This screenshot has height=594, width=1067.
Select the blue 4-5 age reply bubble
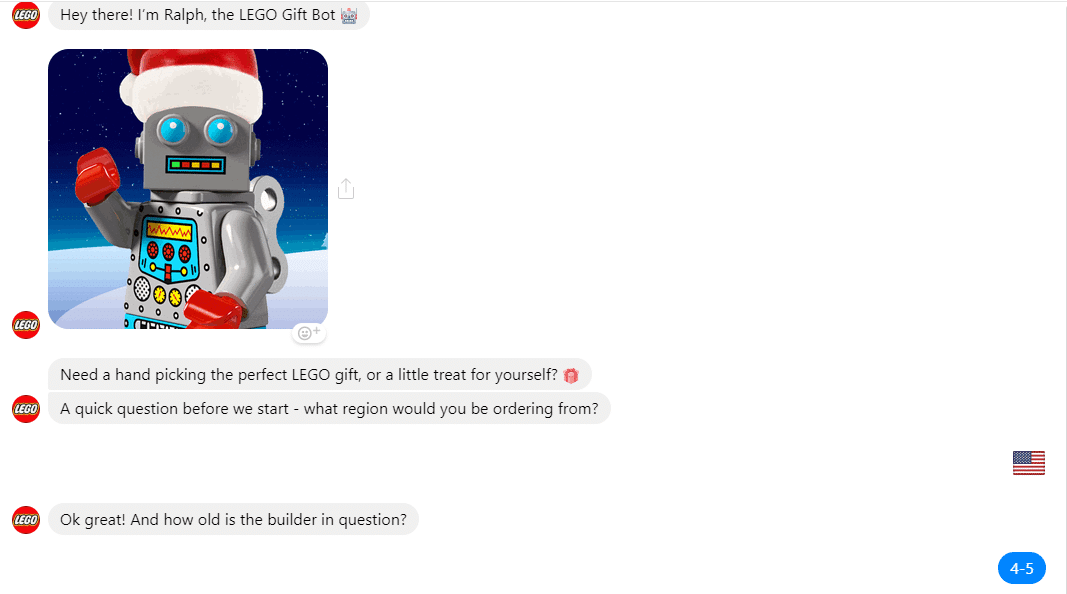pos(1021,568)
